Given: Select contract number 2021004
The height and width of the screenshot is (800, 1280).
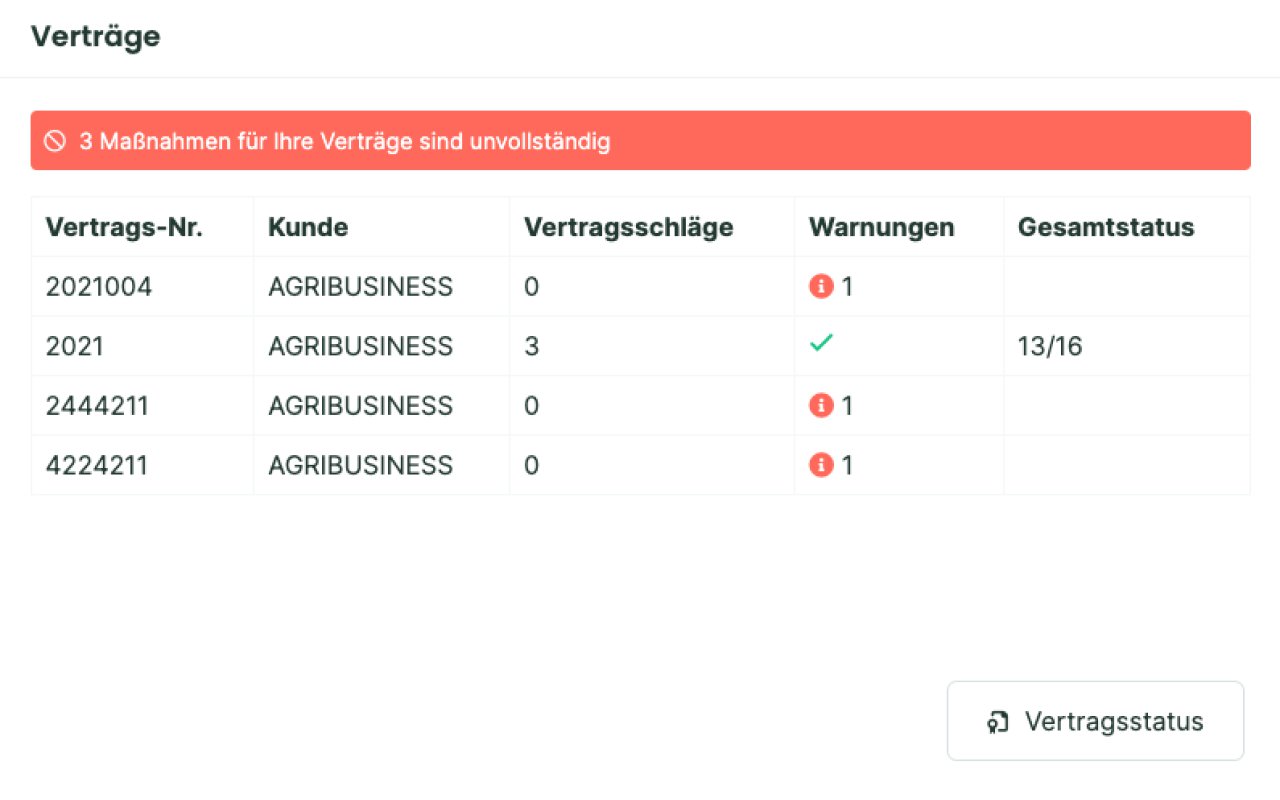Looking at the screenshot, I should point(99,287).
